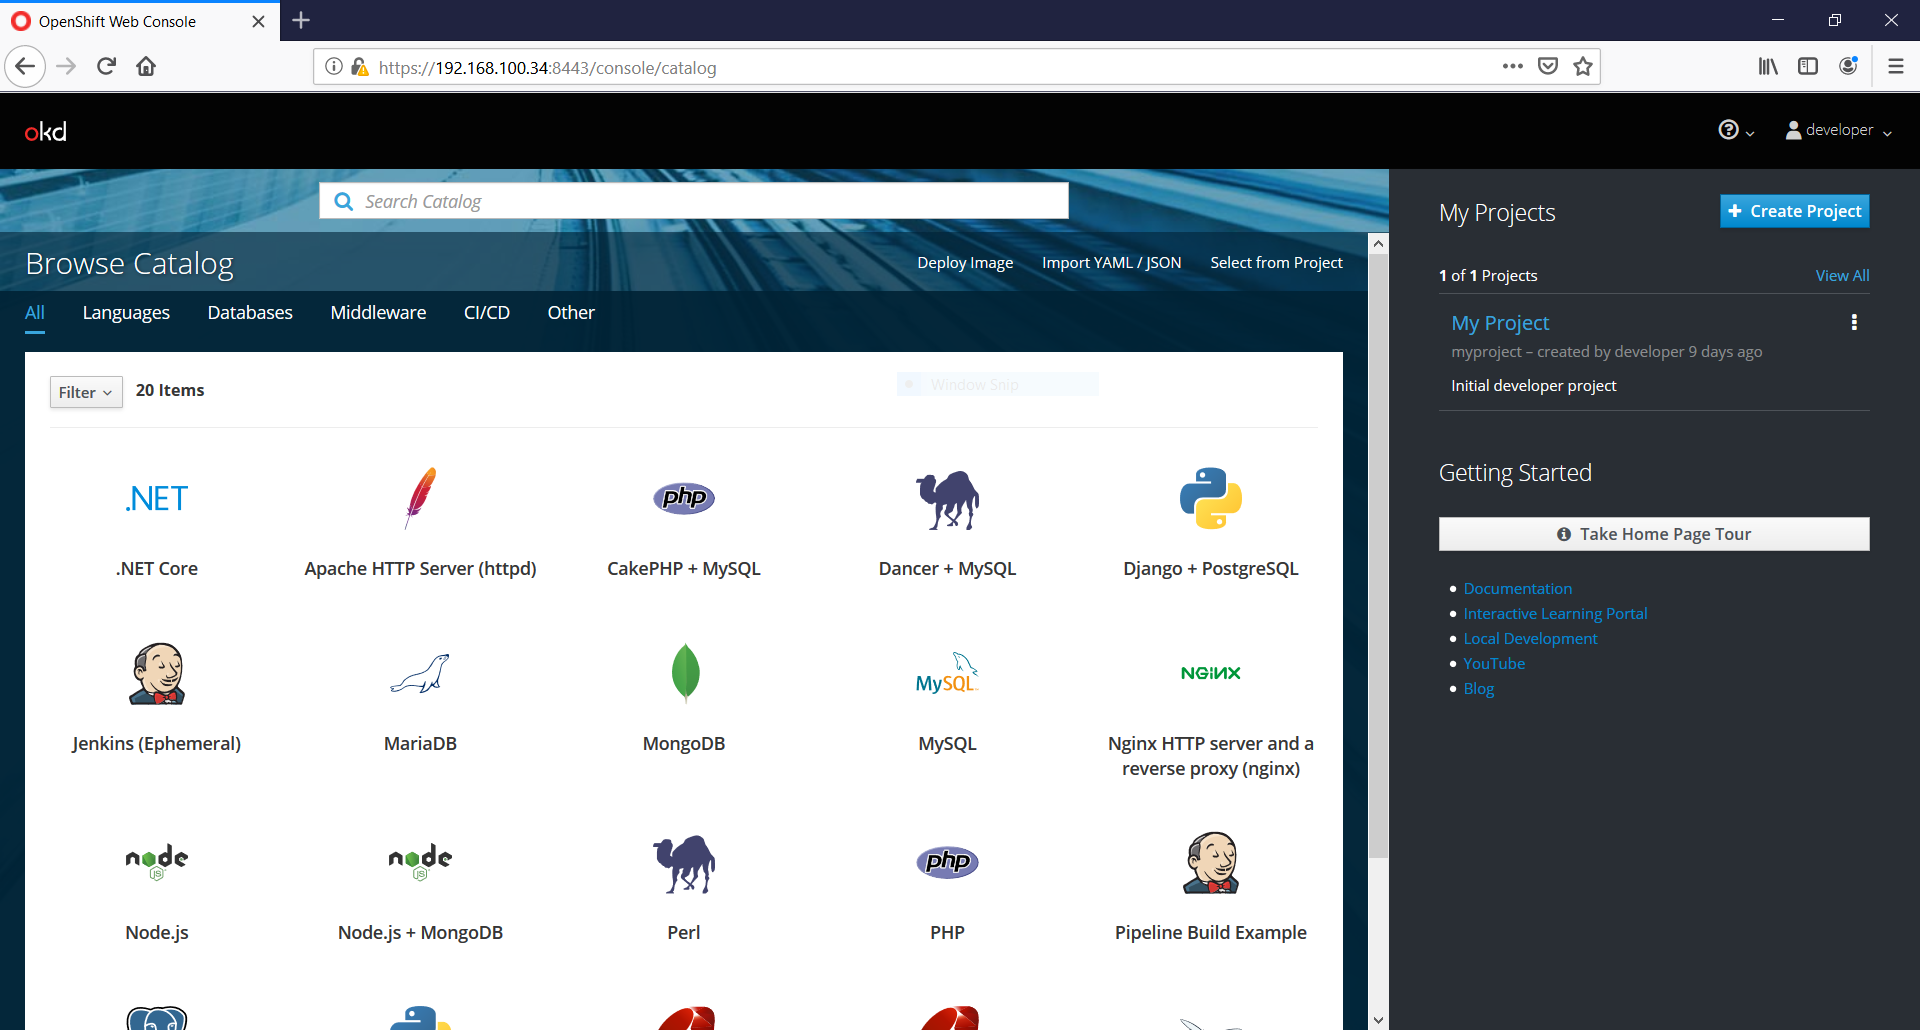
Task: Save page to Pocket icon
Action: click(1548, 67)
